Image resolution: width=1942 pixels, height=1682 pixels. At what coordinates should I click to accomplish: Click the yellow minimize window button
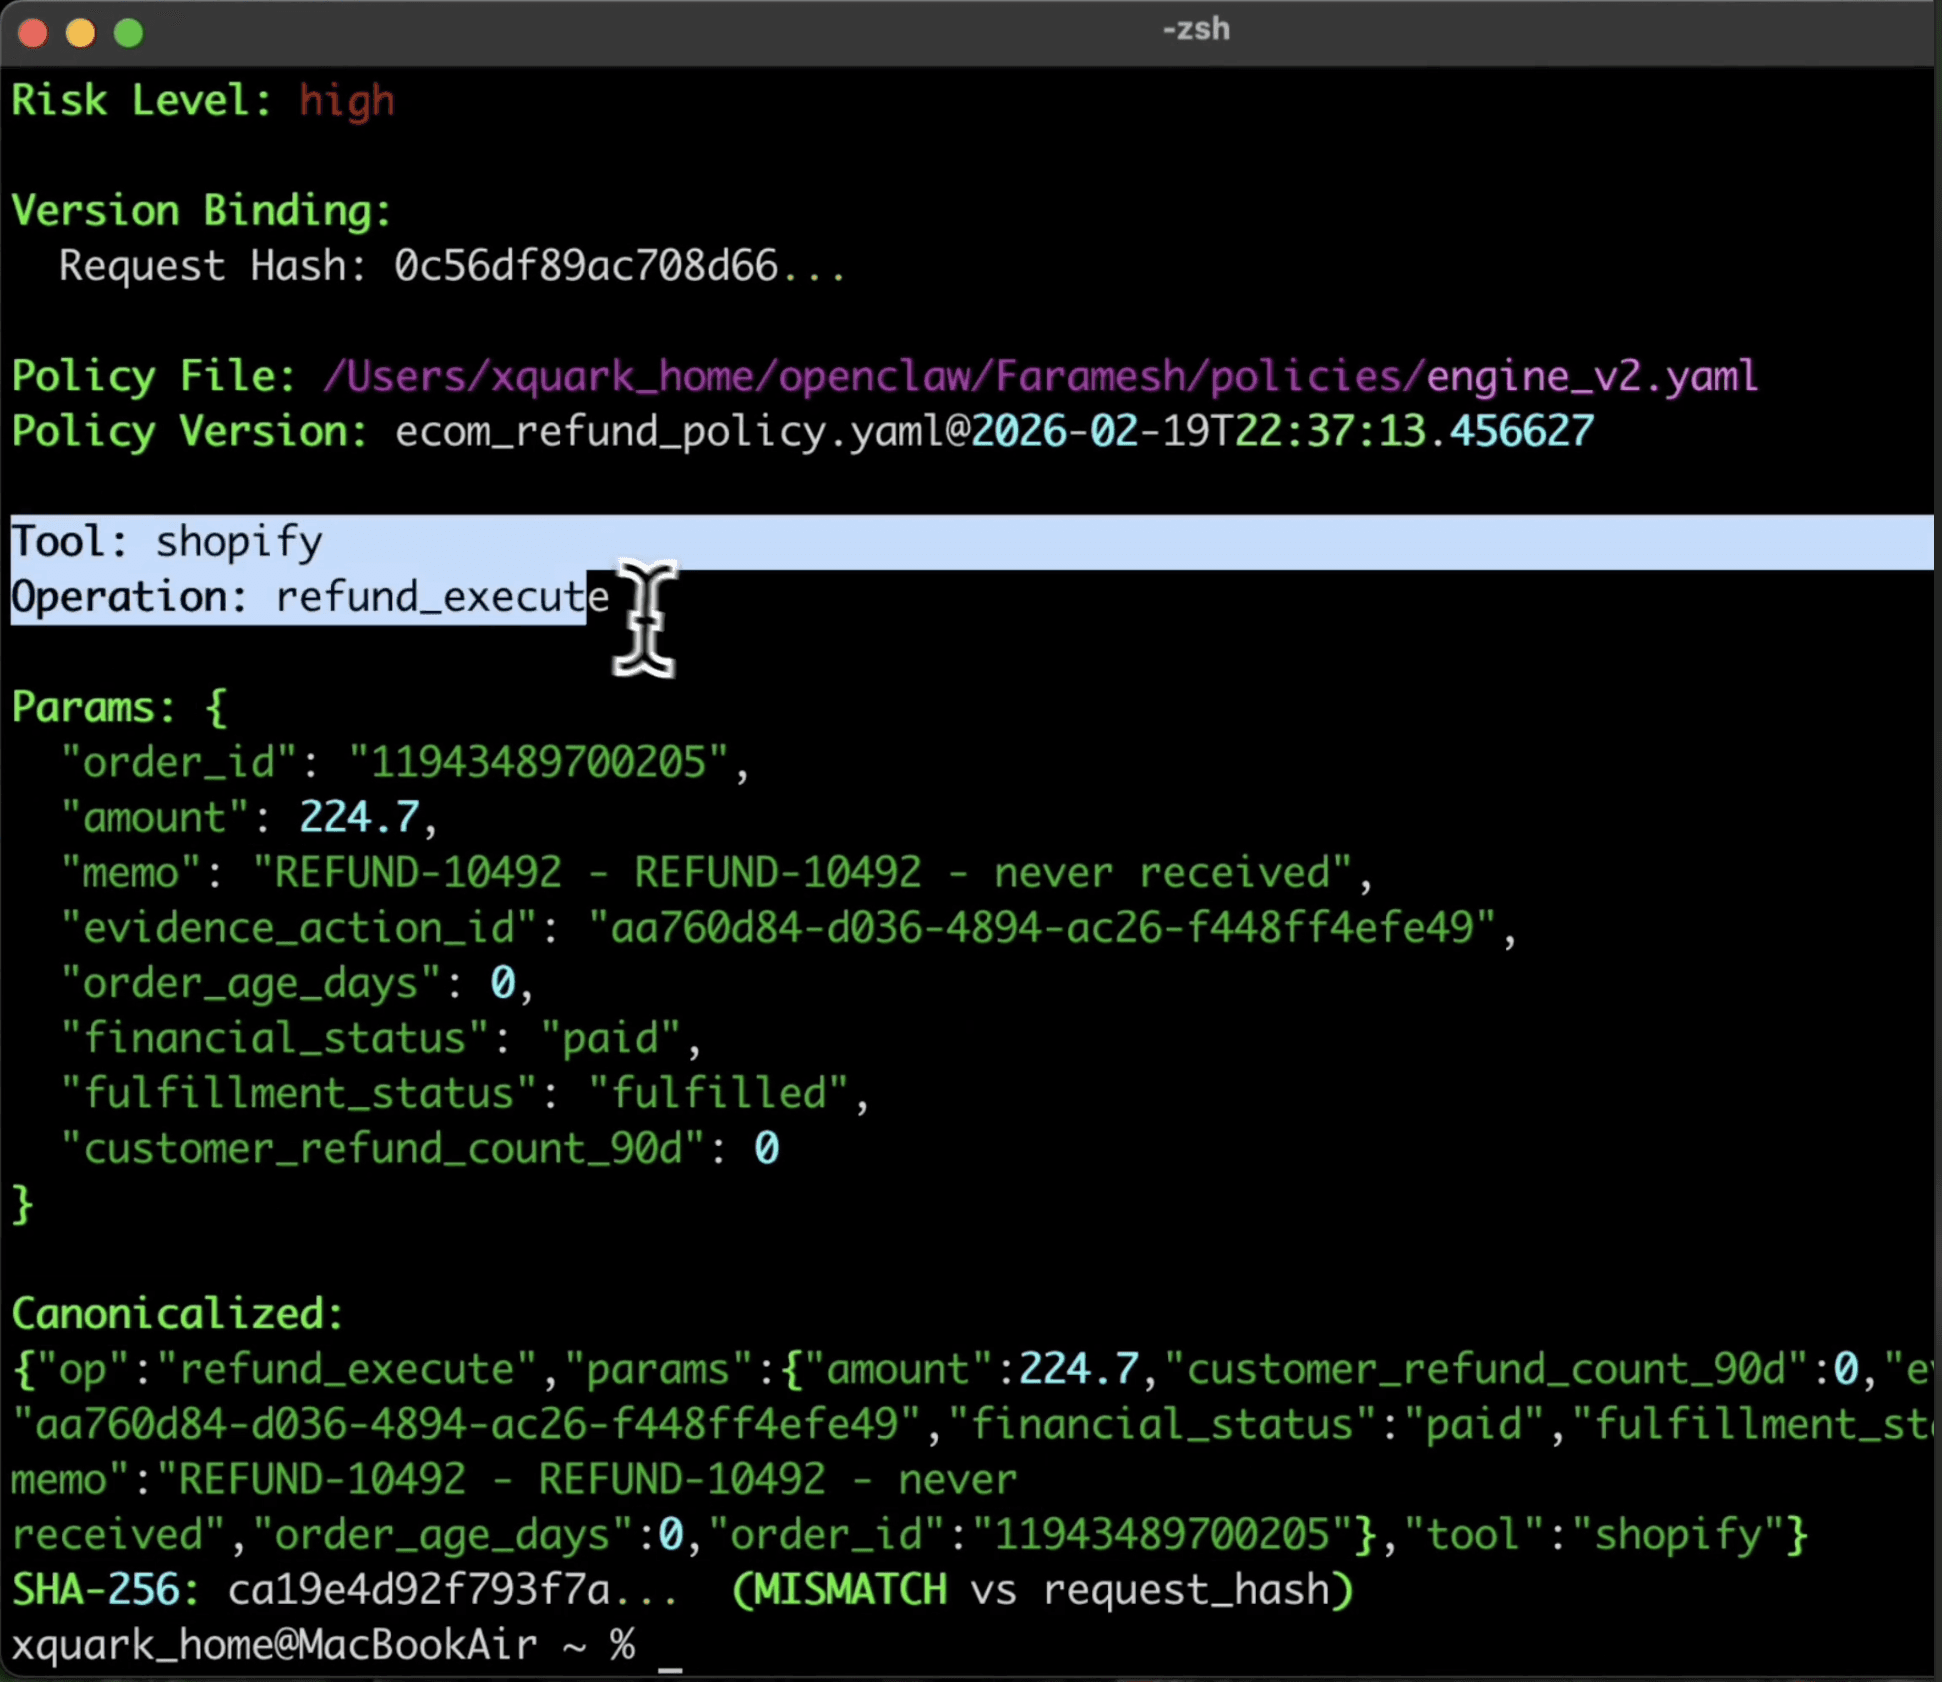(81, 33)
